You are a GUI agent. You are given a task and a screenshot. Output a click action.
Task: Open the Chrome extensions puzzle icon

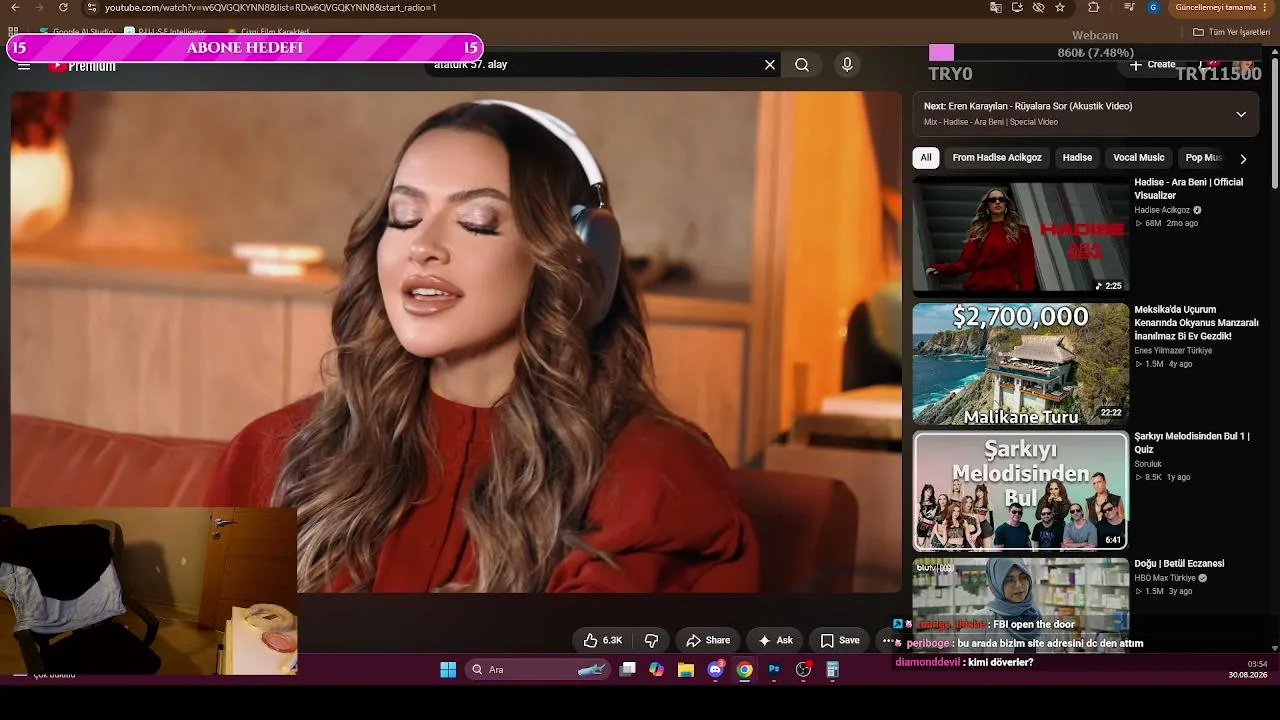(1093, 8)
